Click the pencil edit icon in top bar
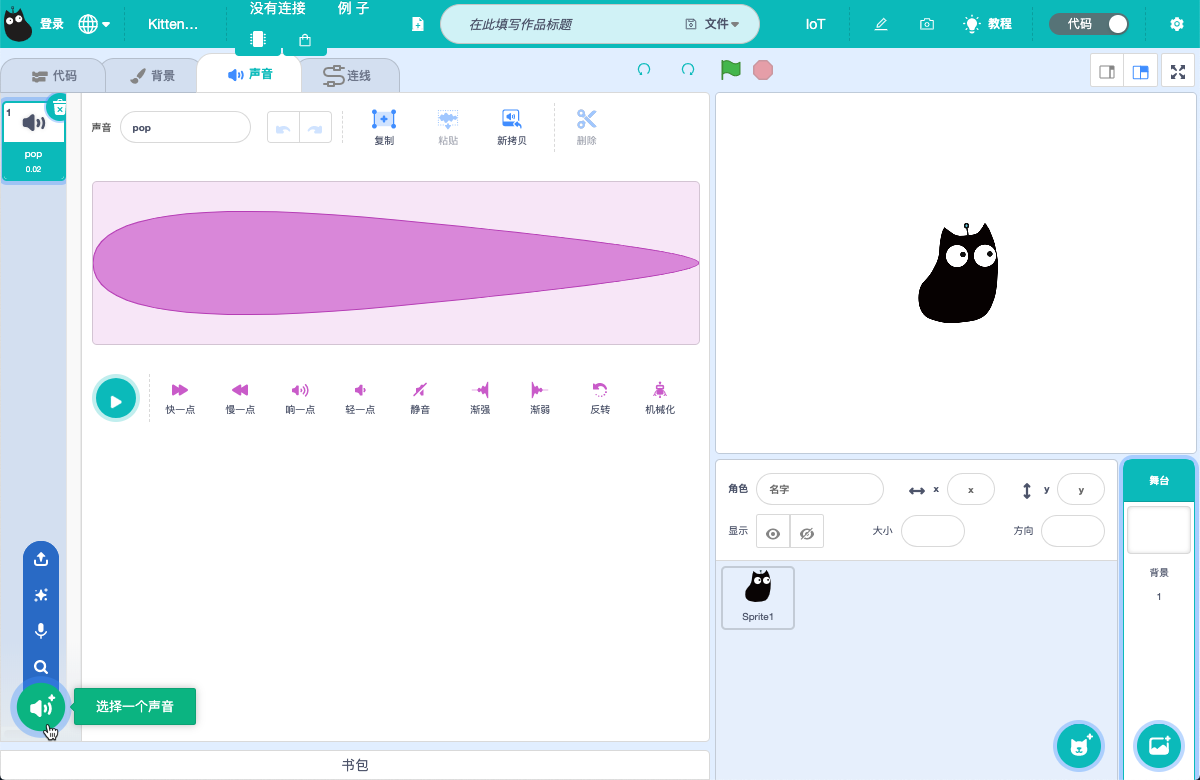 (881, 24)
